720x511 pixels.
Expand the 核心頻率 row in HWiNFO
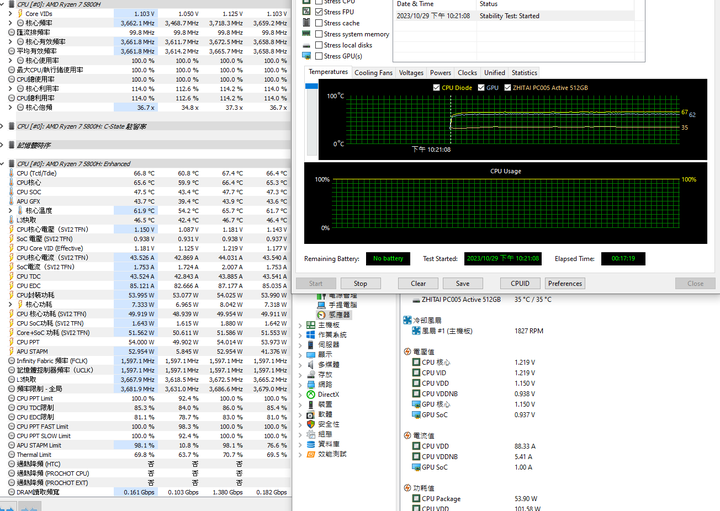10,23
